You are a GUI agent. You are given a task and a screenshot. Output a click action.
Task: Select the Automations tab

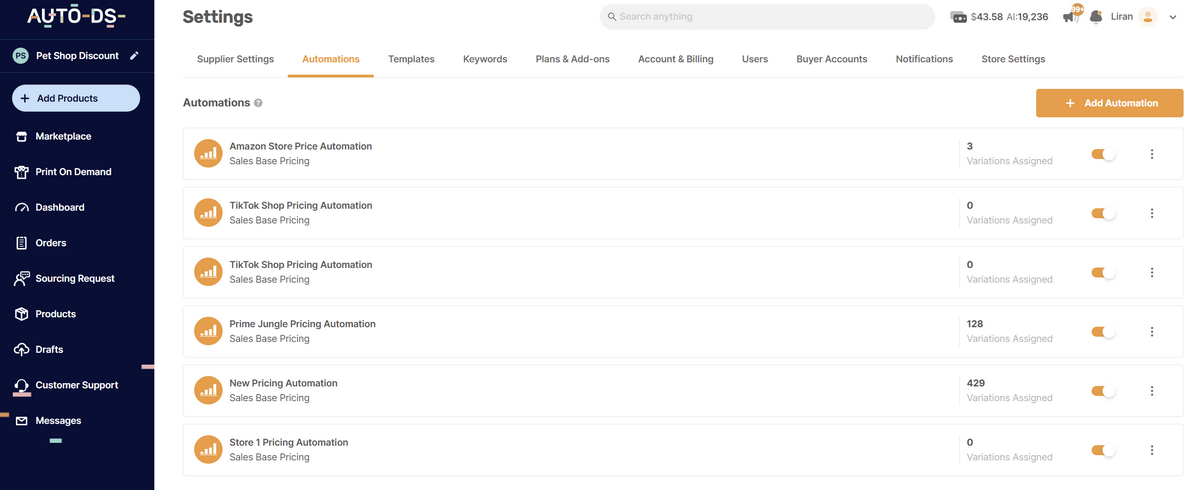[x=331, y=59]
